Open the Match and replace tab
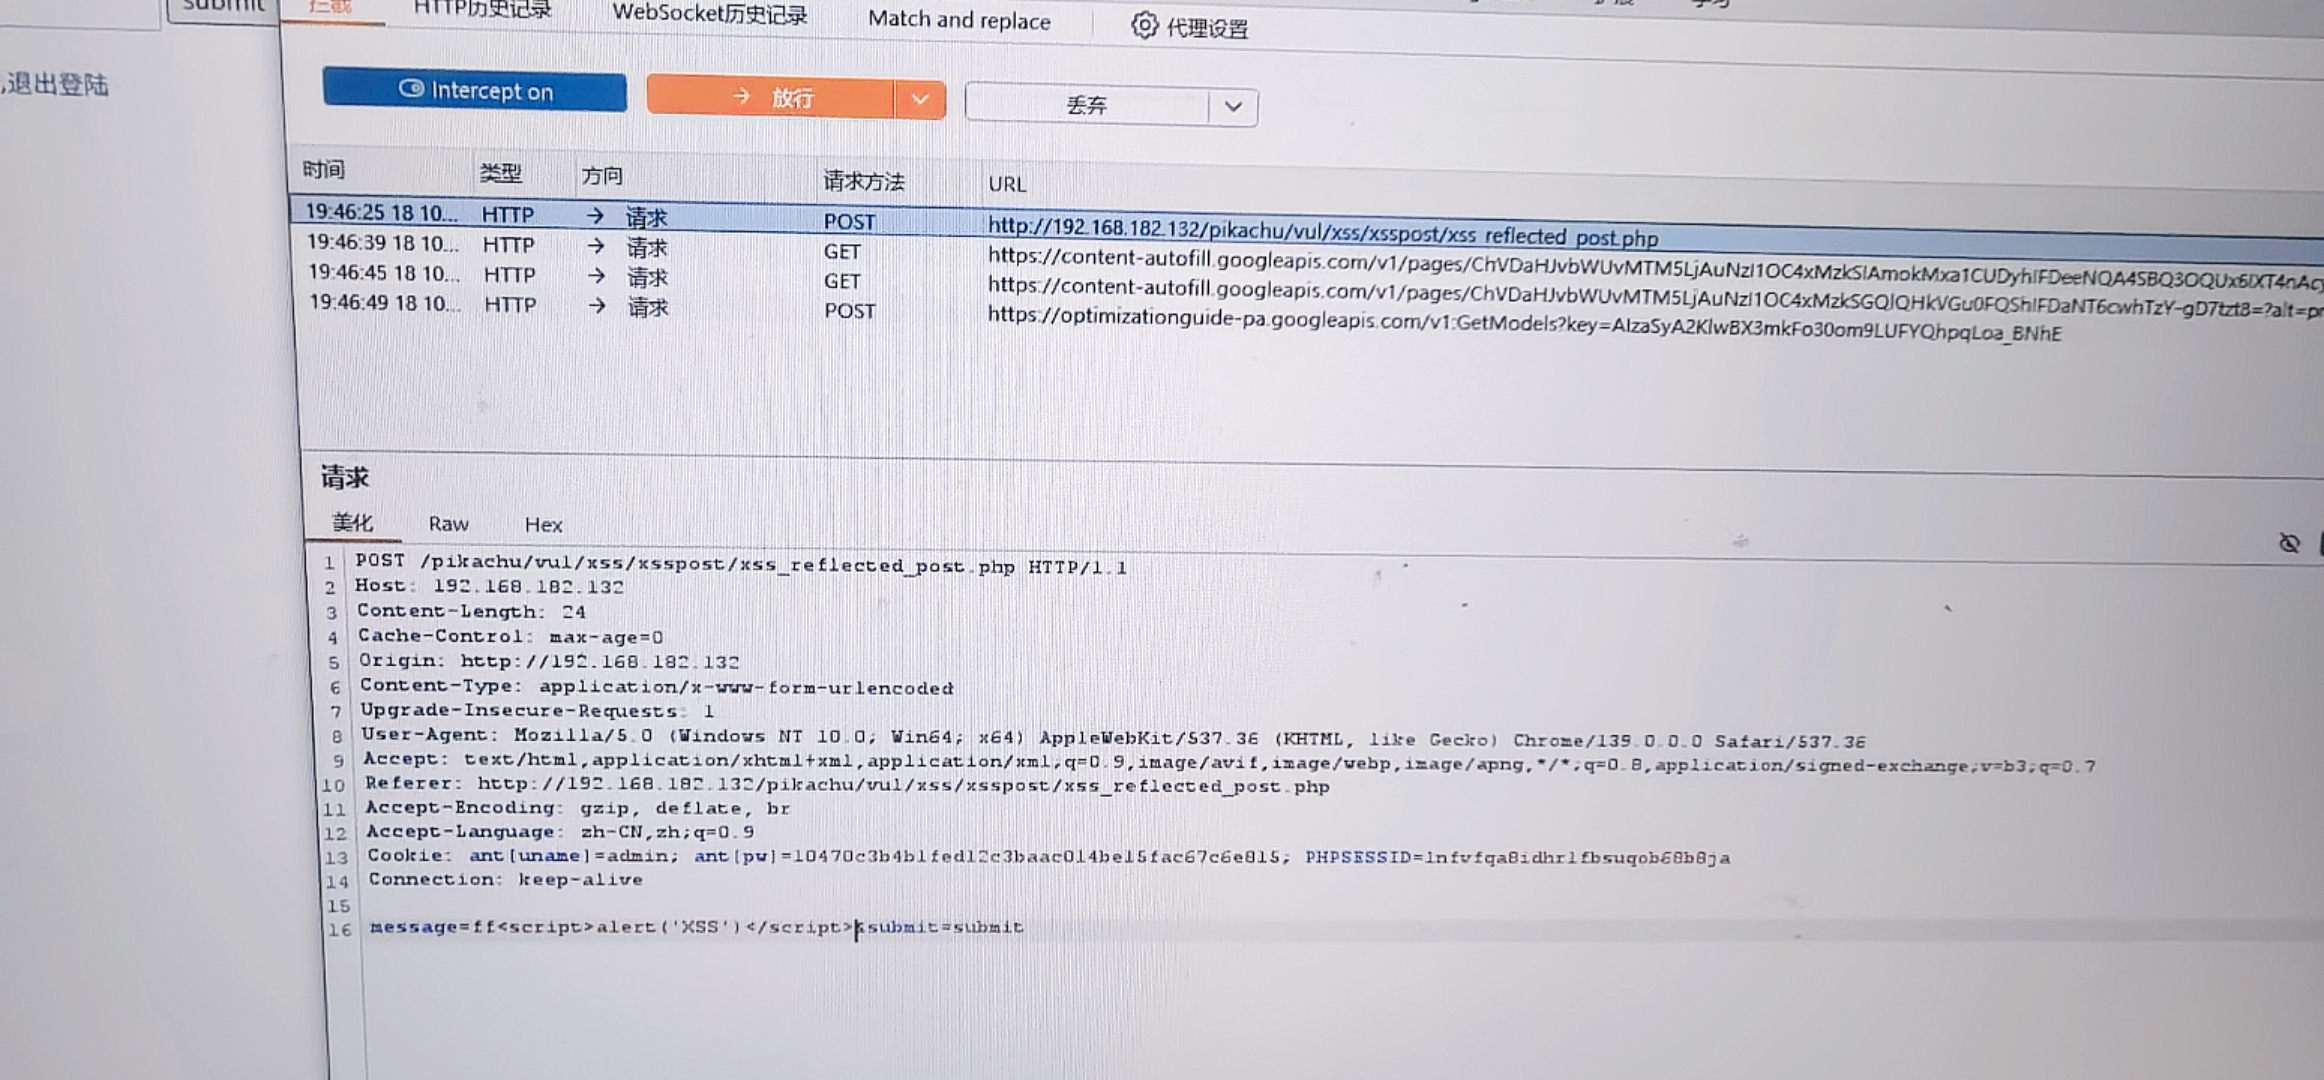This screenshot has height=1080, width=2324. 958,20
